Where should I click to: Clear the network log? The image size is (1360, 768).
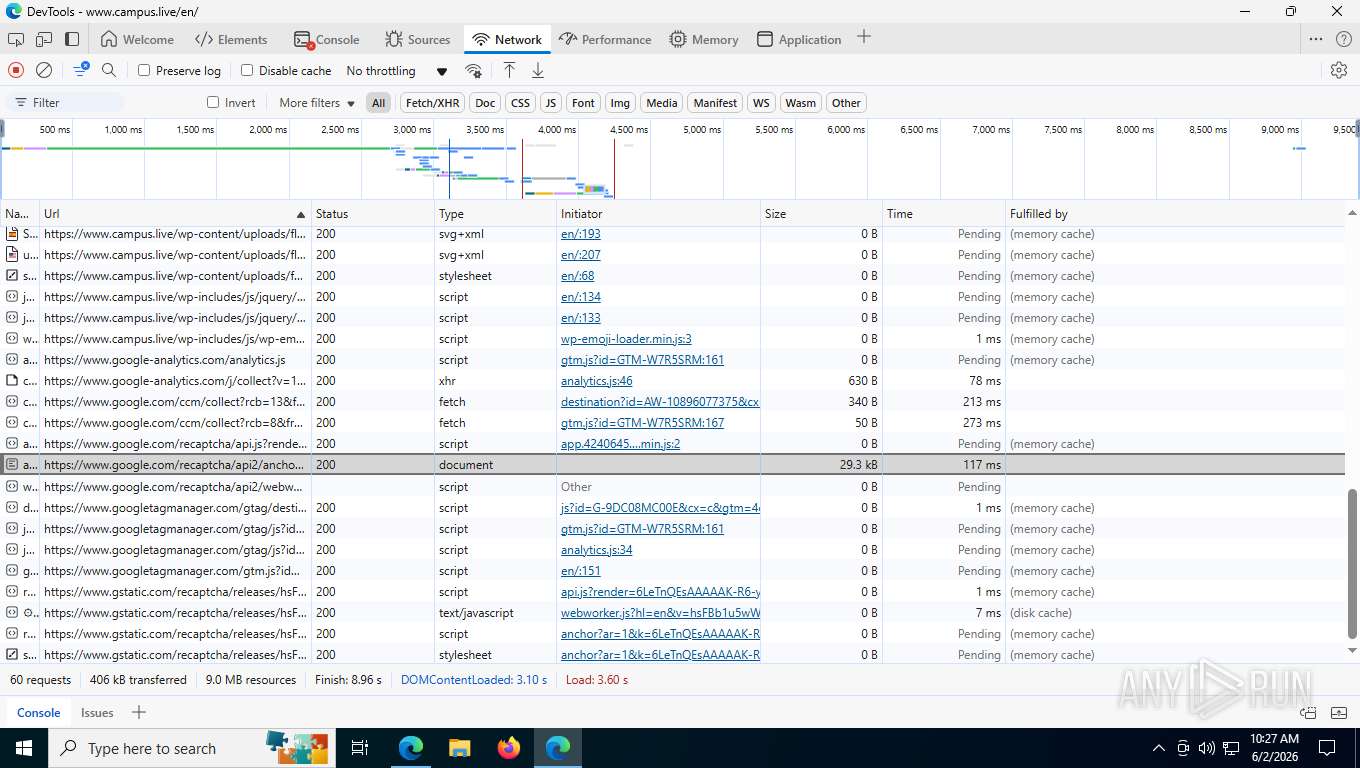click(x=44, y=70)
